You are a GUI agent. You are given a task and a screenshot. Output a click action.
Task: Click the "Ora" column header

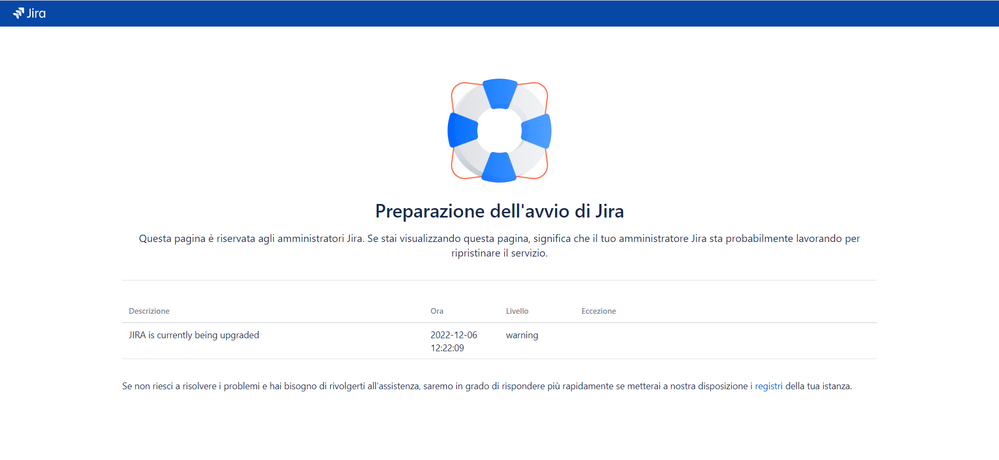click(436, 311)
